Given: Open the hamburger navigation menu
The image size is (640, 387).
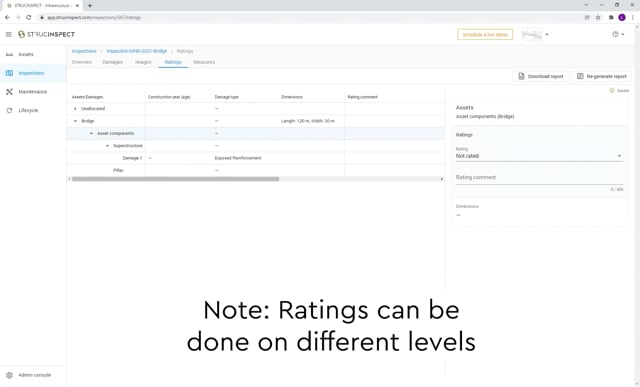Looking at the screenshot, I should [x=9, y=35].
